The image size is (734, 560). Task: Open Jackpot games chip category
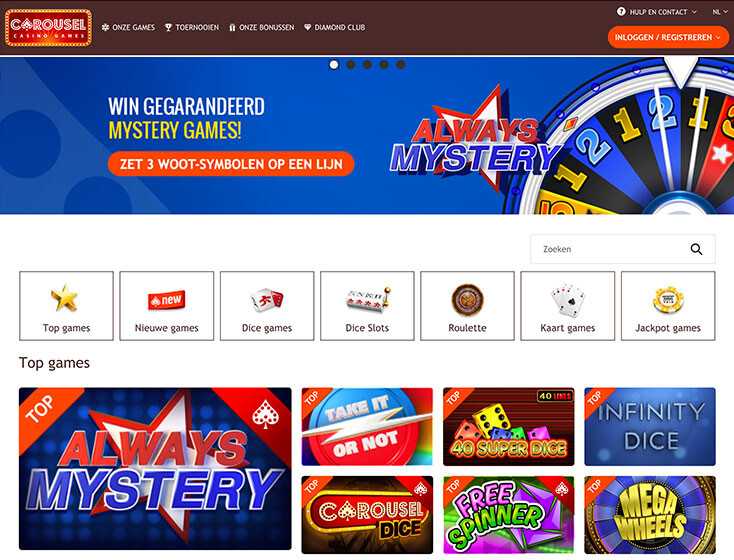pyautogui.click(x=668, y=306)
